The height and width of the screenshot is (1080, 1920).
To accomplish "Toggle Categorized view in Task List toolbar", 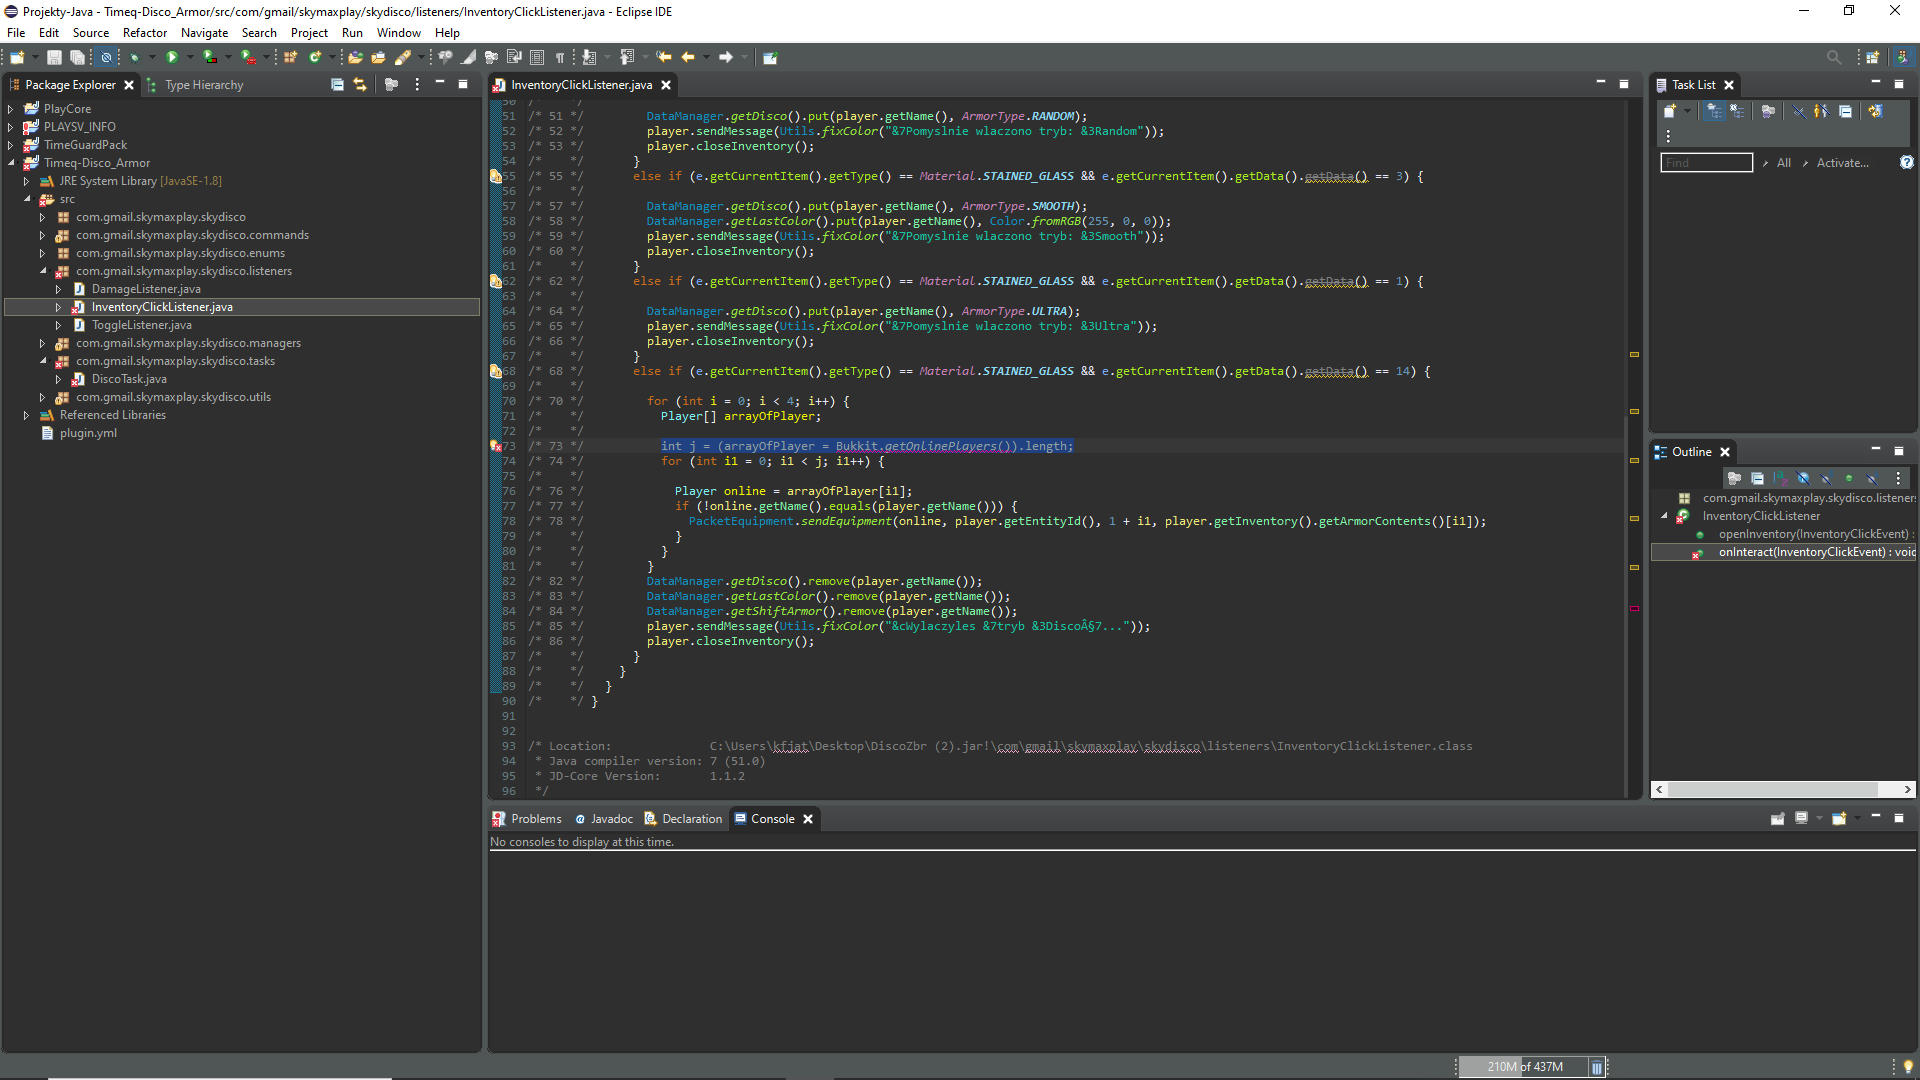I will 1714,111.
